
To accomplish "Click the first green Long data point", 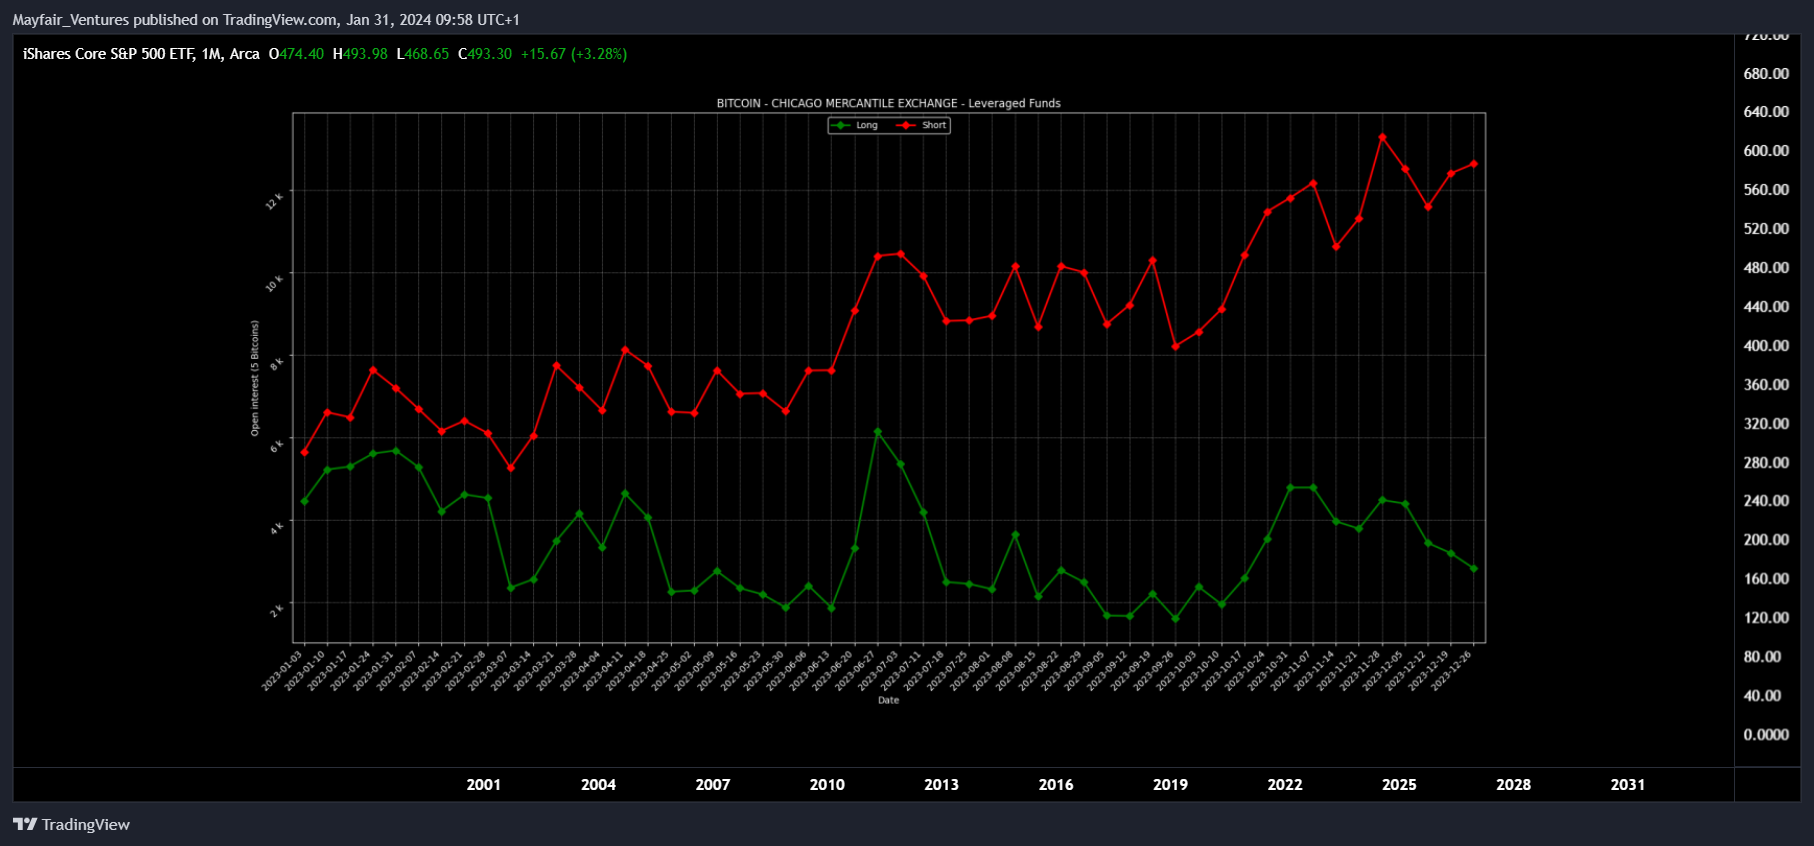I will [x=305, y=501].
